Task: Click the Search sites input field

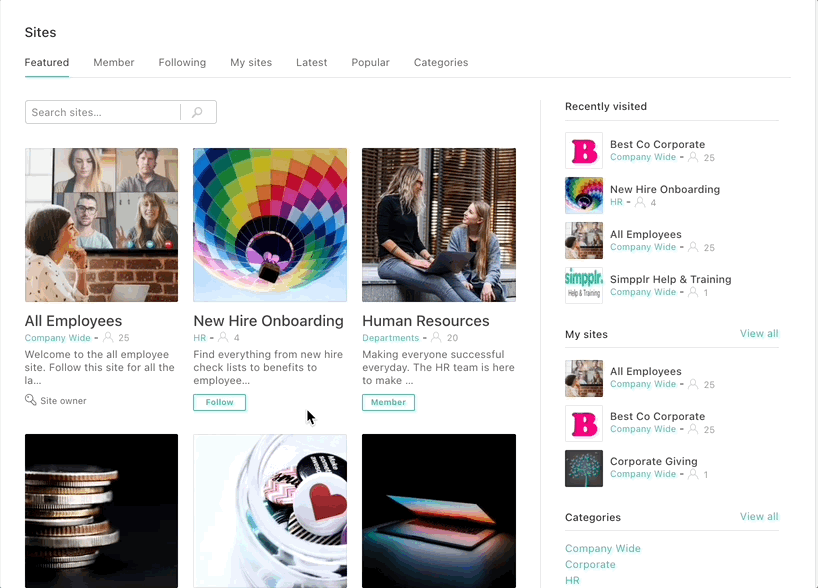Action: (x=103, y=113)
